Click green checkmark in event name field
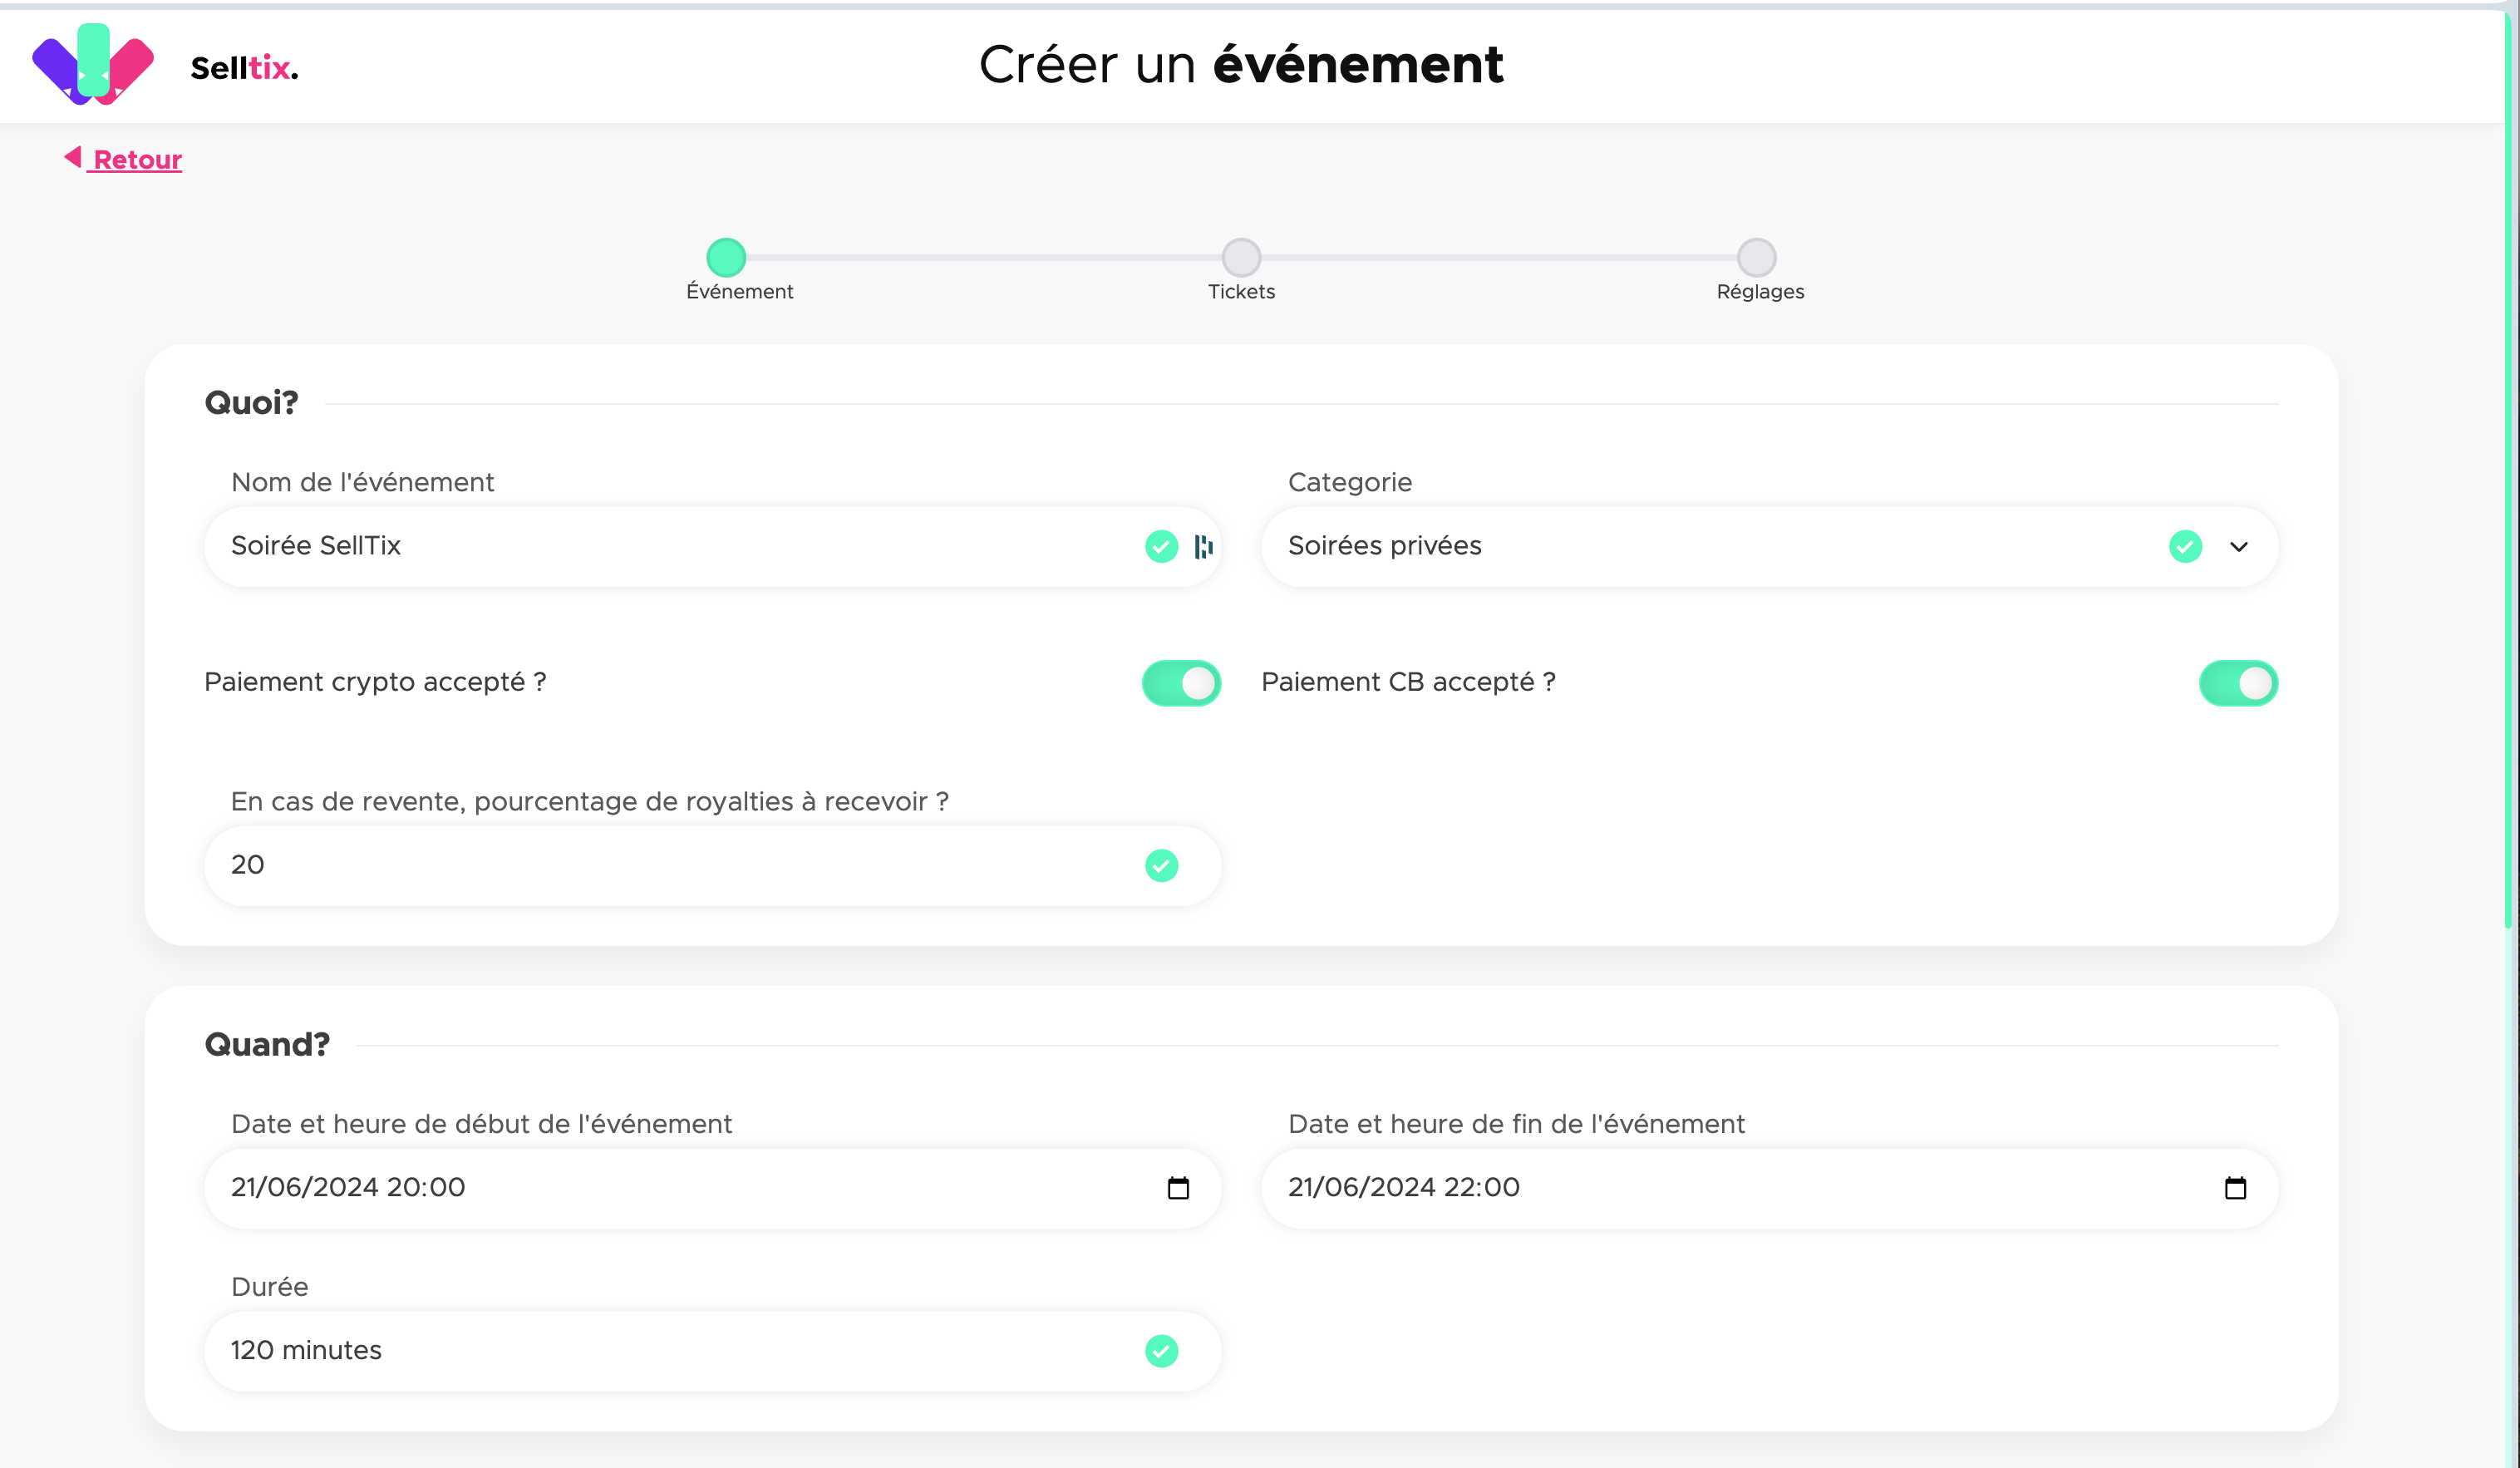Screen dimensions: 2520x1468 pyautogui.click(x=1161, y=546)
